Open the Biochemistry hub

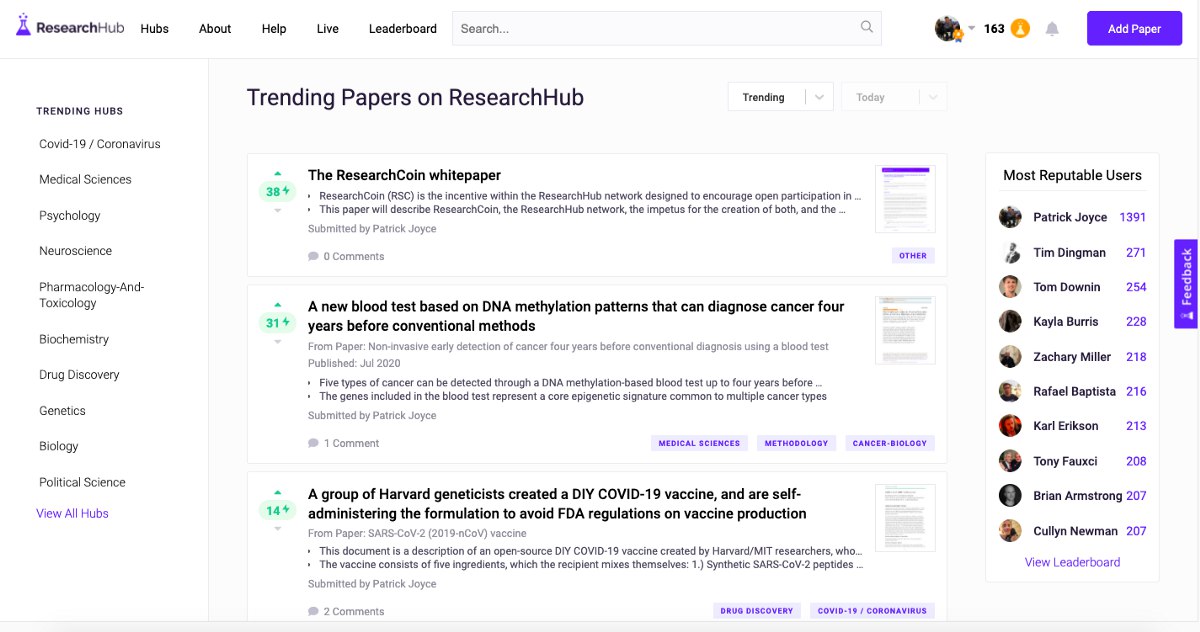coord(74,339)
